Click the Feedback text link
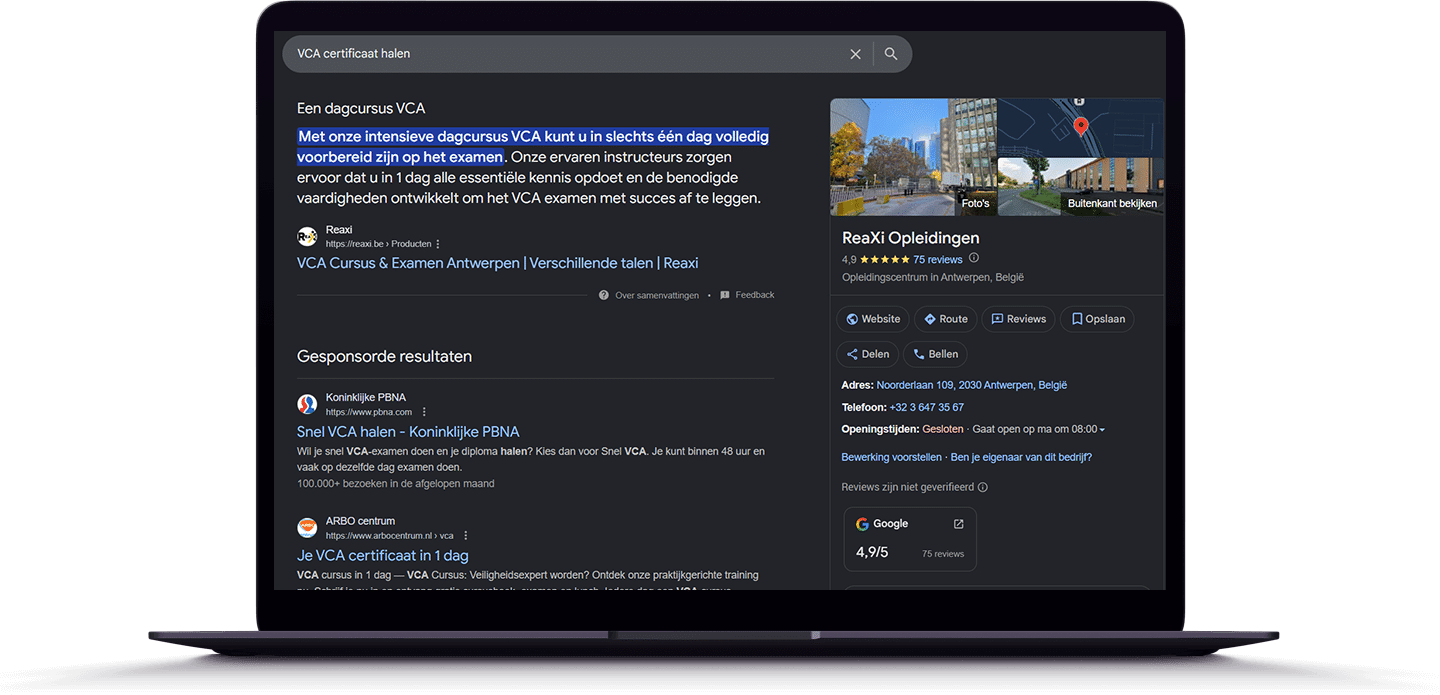This screenshot has height=695, width=1440. point(755,295)
